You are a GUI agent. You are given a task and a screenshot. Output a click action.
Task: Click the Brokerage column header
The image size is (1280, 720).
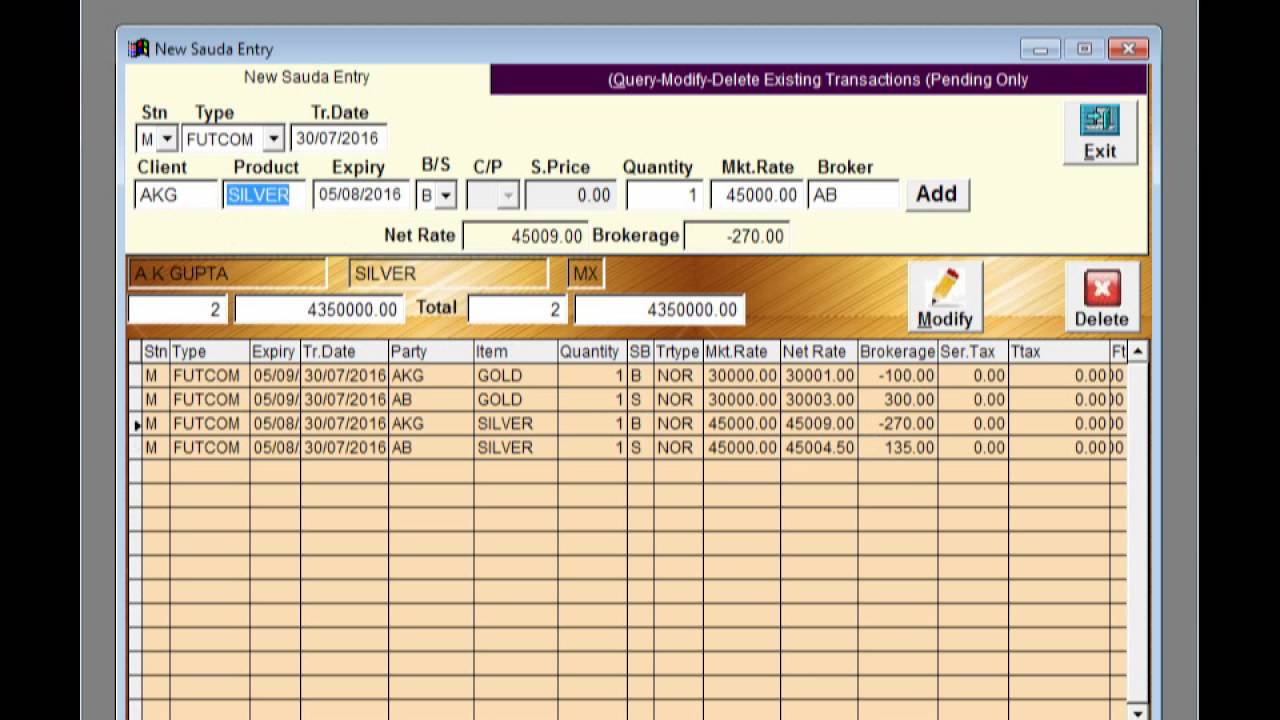pos(897,352)
